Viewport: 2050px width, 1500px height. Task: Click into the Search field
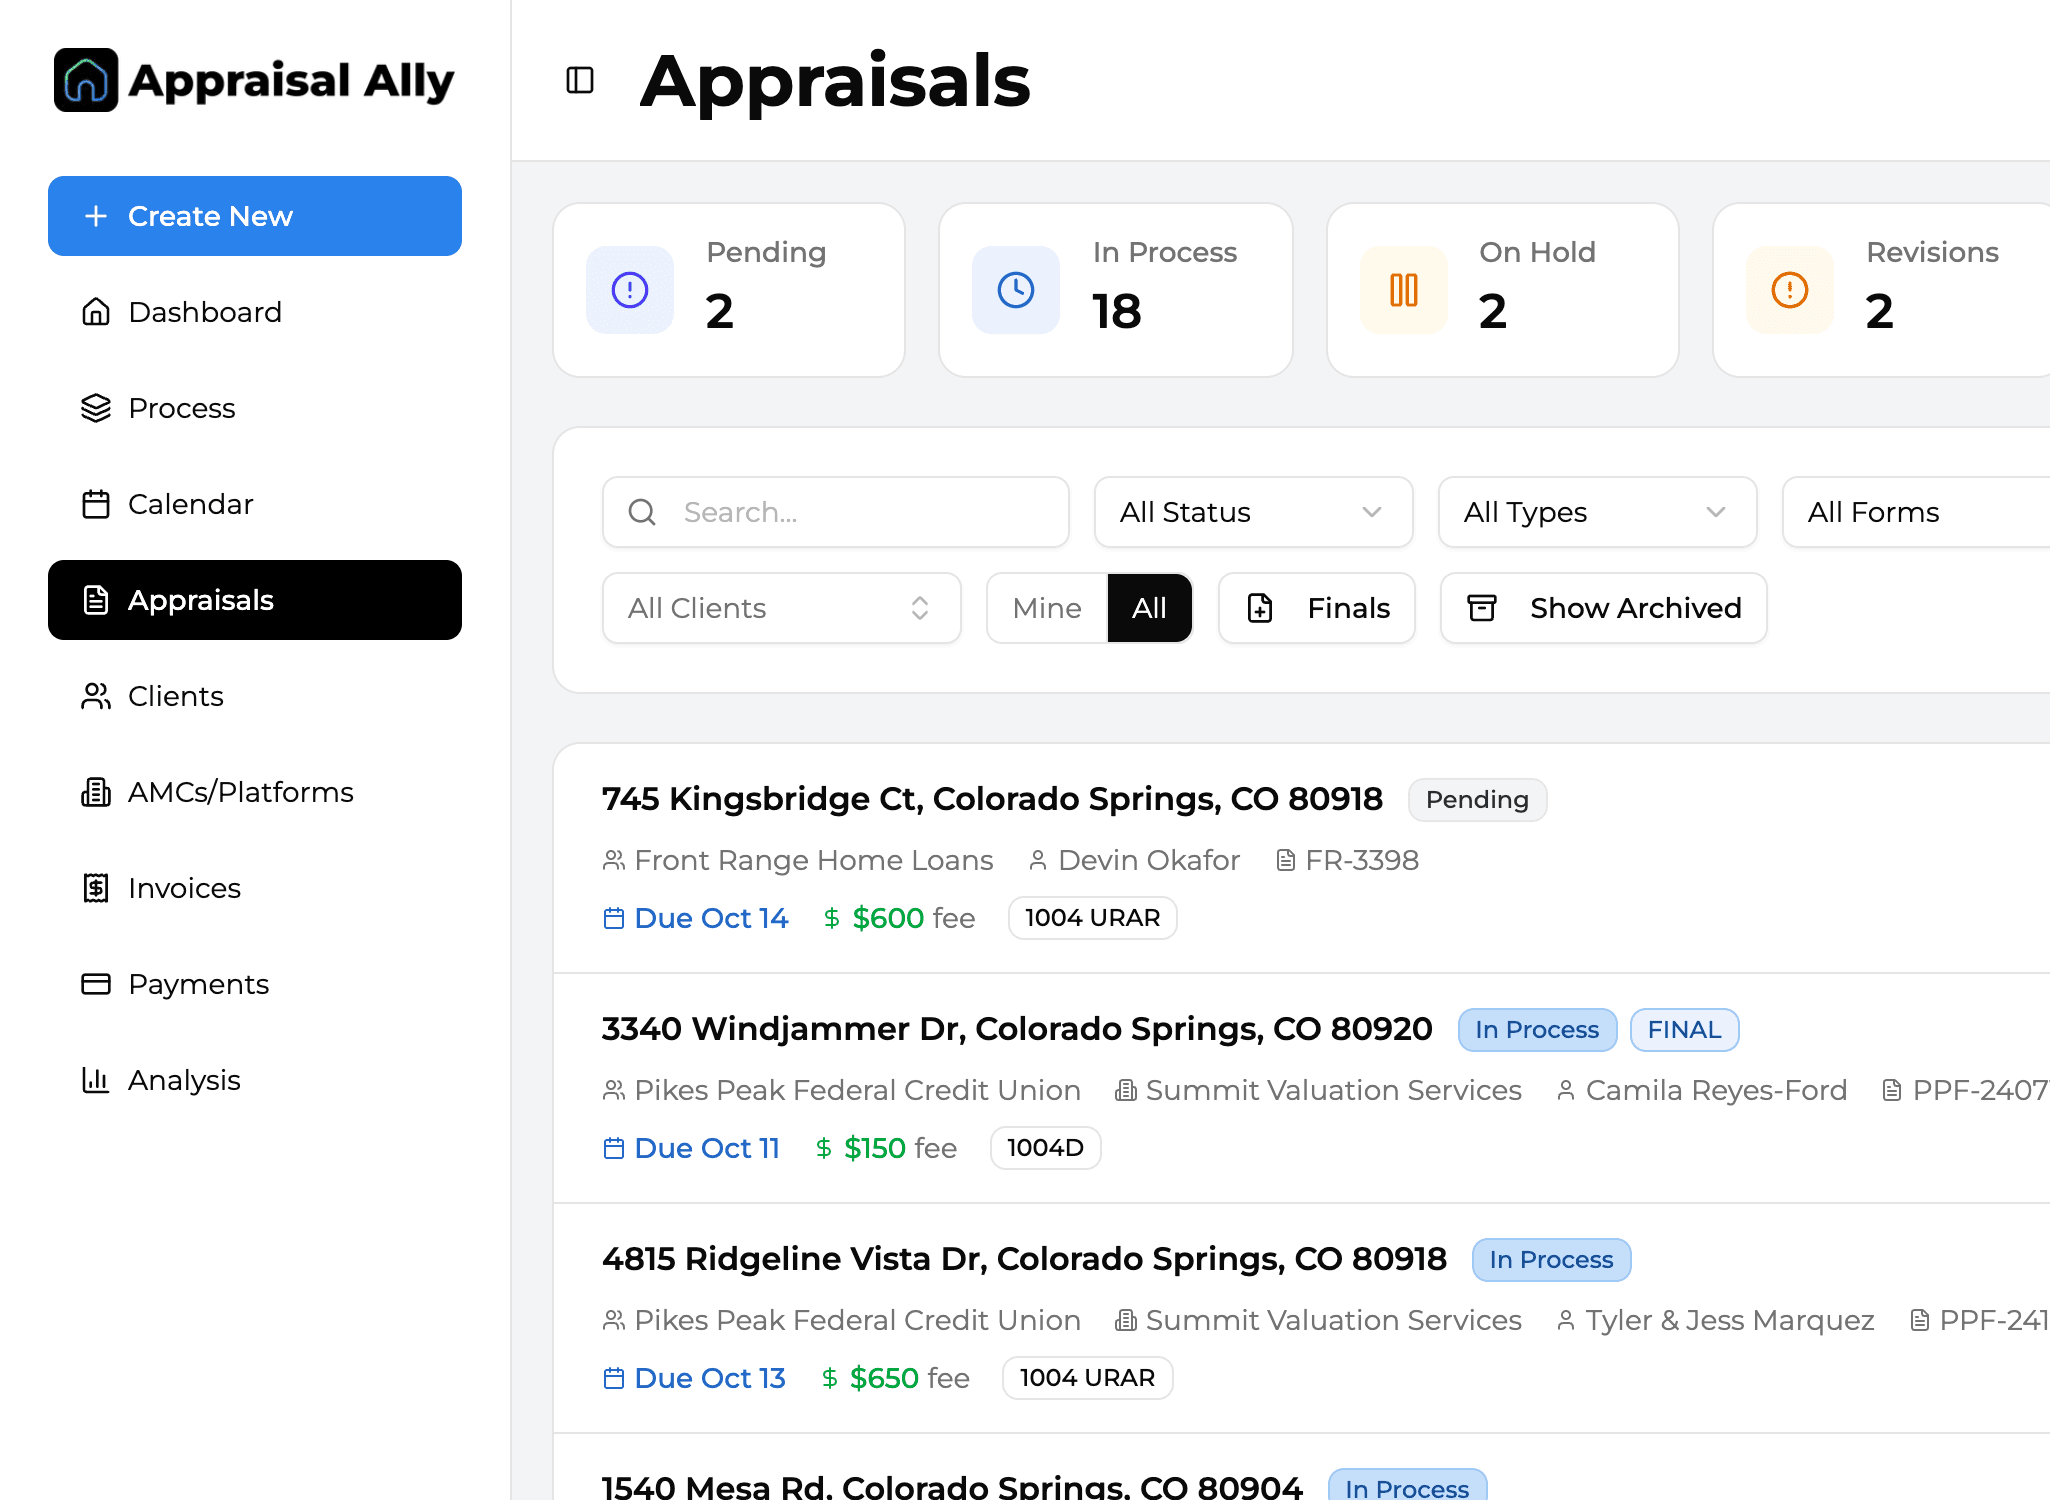pos(836,512)
